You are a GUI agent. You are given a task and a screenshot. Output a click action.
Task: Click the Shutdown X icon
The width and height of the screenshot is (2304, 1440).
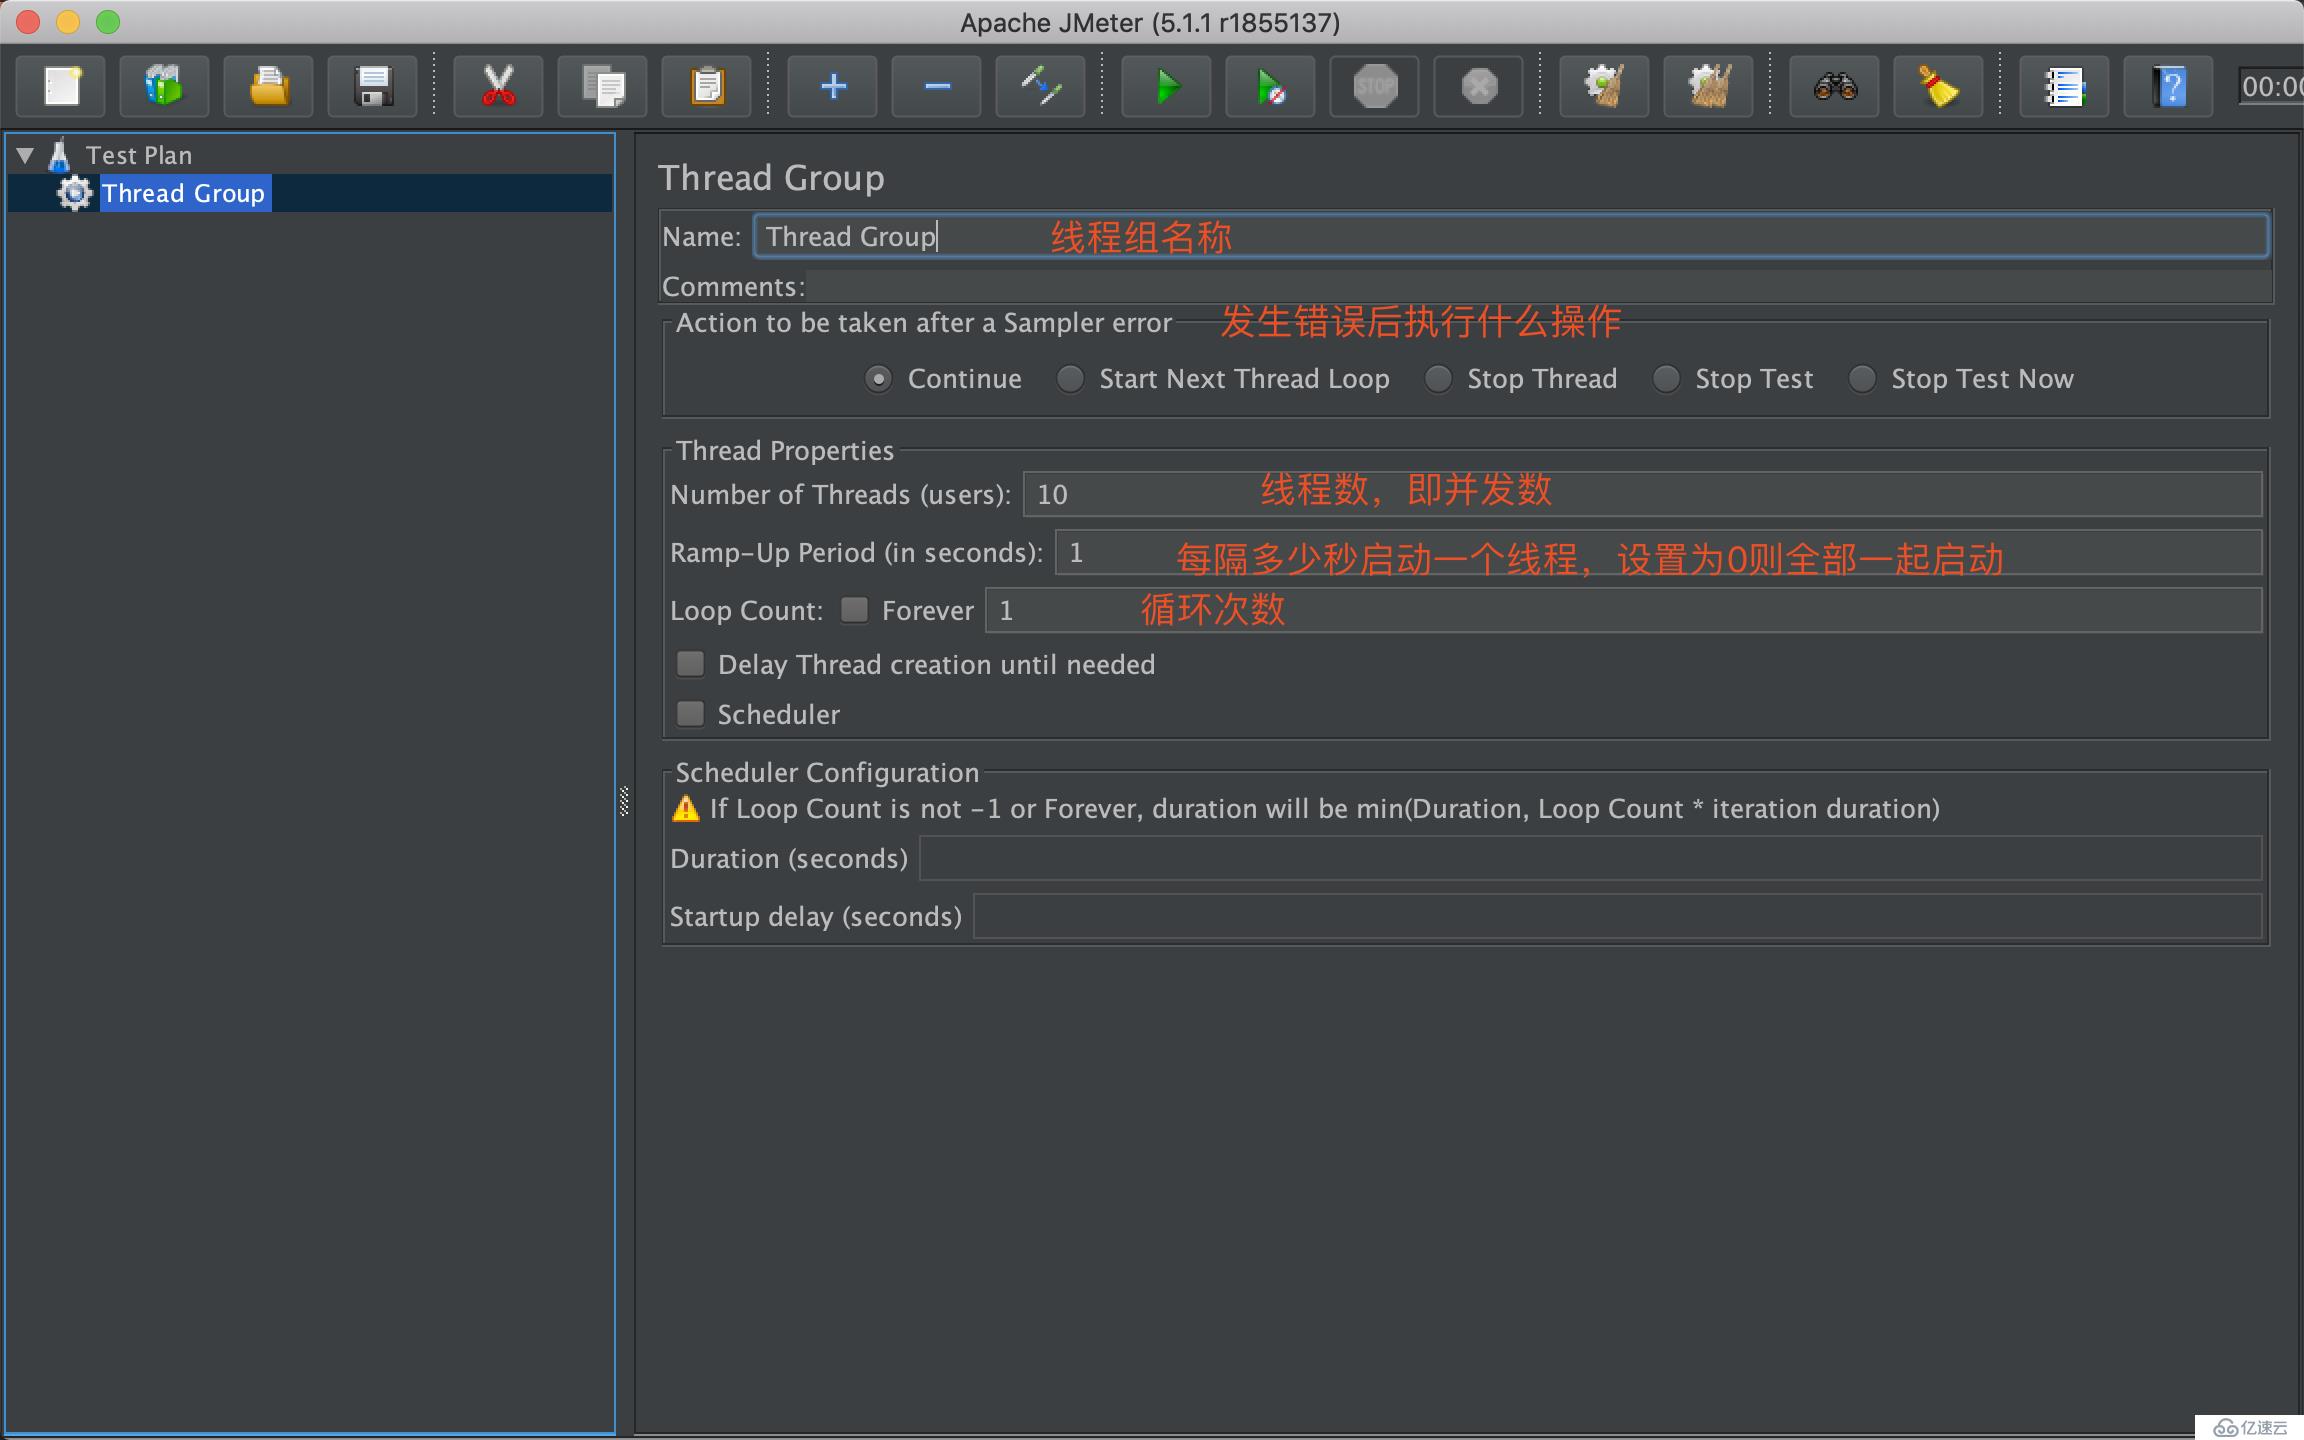[1479, 86]
